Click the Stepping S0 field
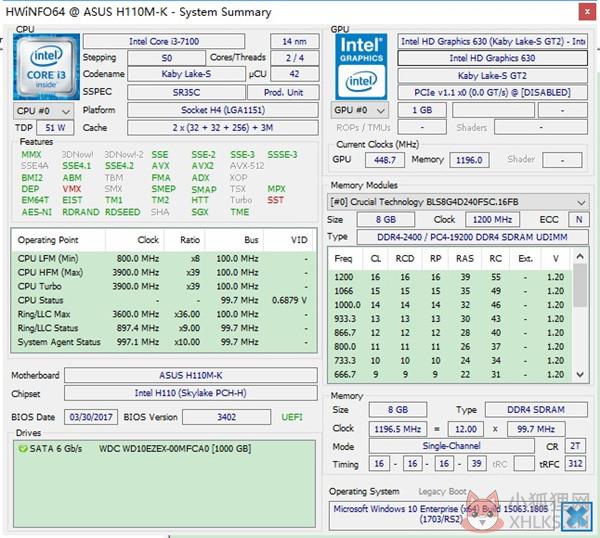 (166, 58)
